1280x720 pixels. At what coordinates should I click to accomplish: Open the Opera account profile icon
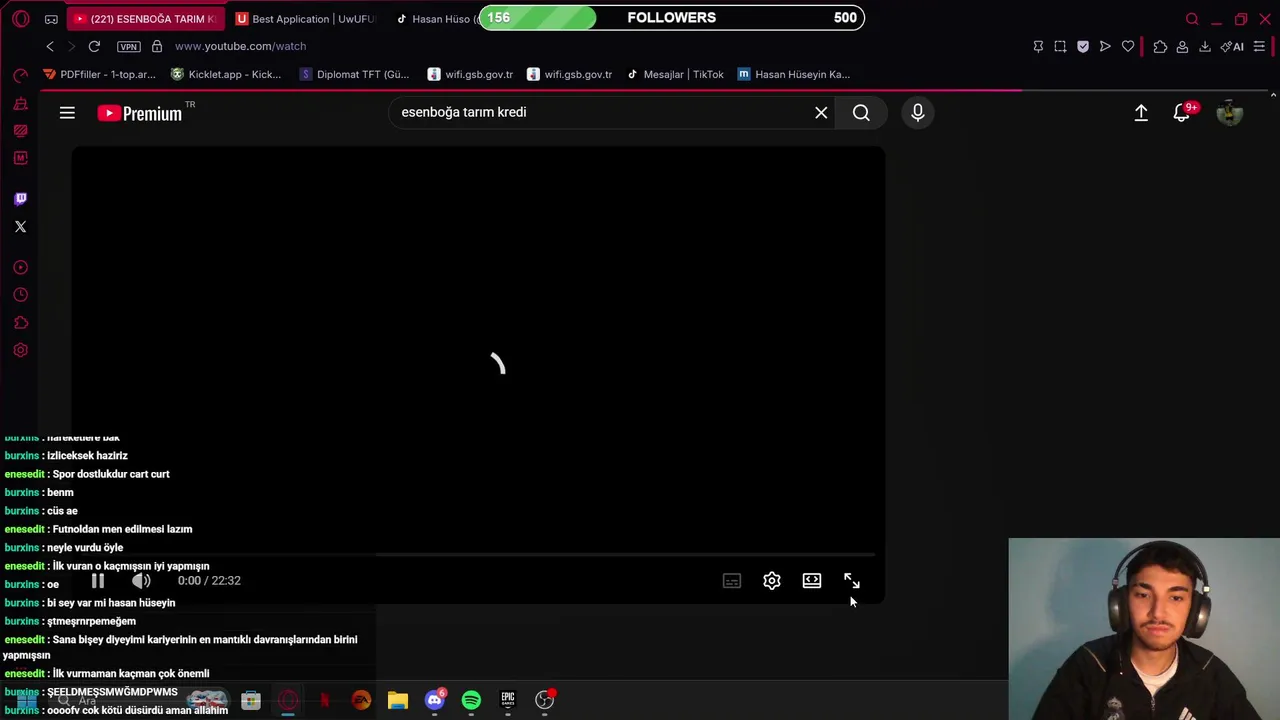1182,47
